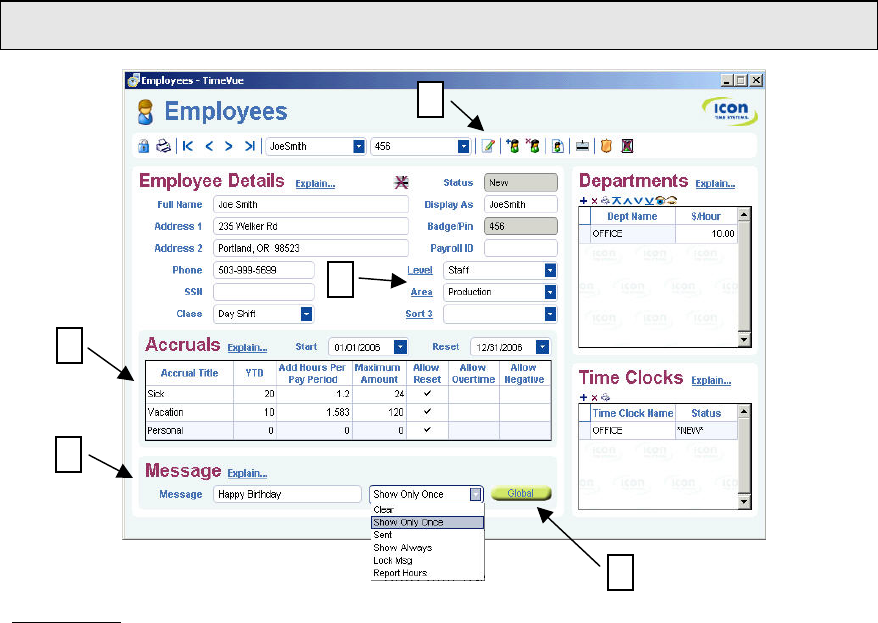The width and height of the screenshot is (878, 623).
Task: Click the Sort 3 label link
Action: [x=419, y=314]
